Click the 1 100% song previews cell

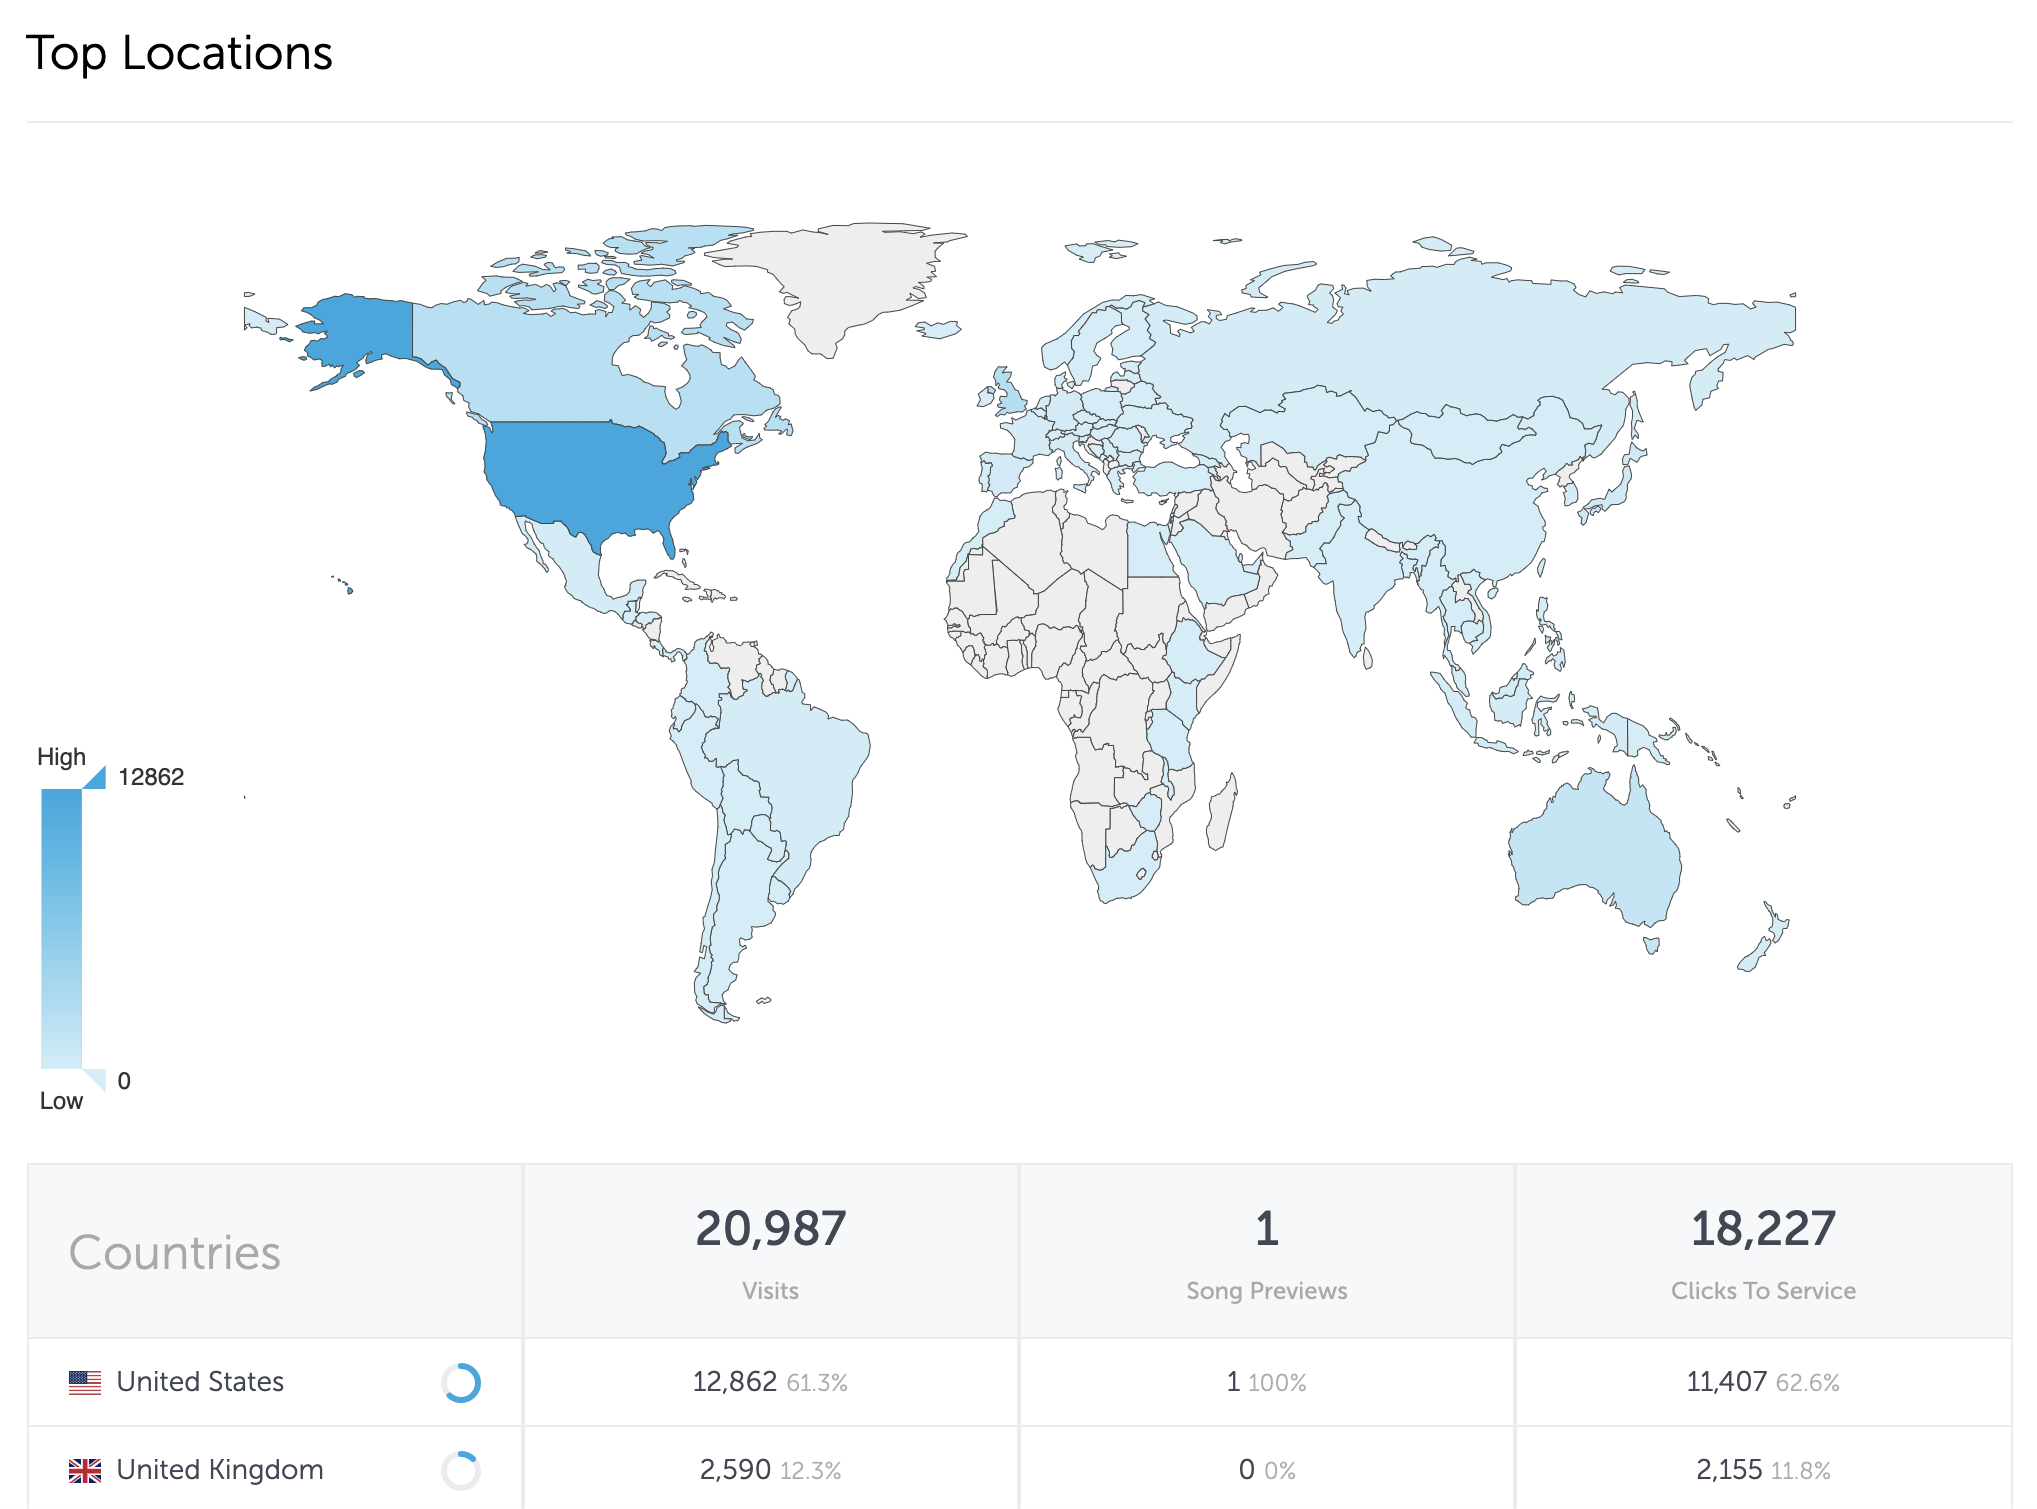coord(1267,1382)
